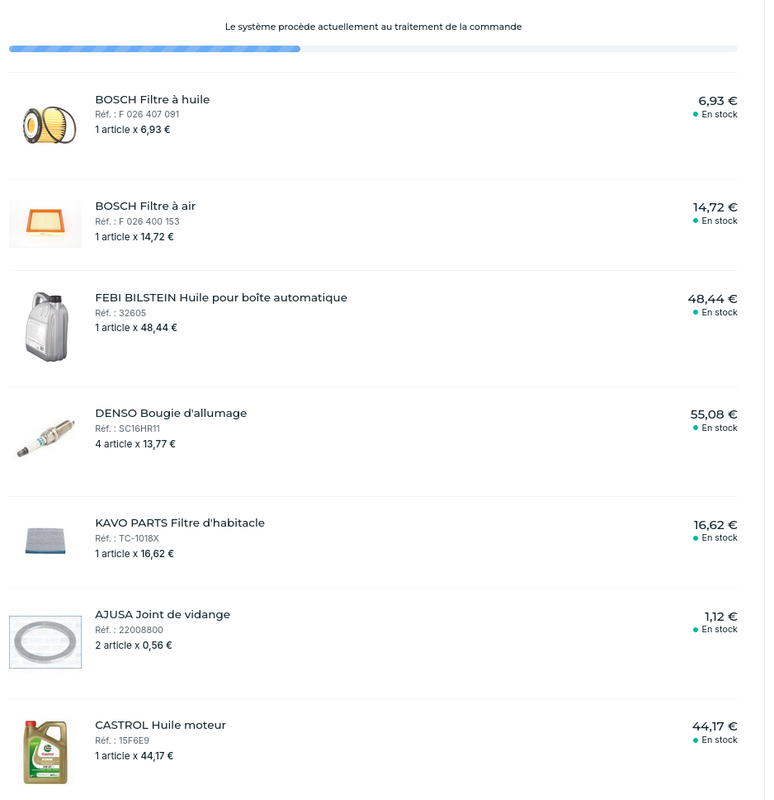The width and height of the screenshot is (774, 800).
Task: Click the AJUSA drain gasket image
Action: click(45, 641)
